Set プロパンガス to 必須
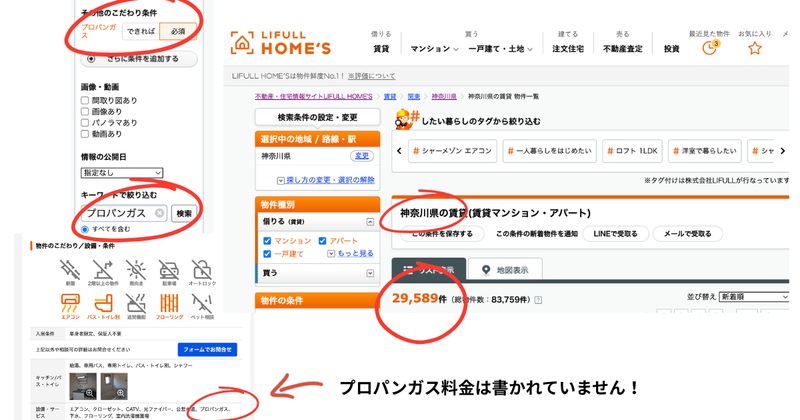The height and width of the screenshot is (420, 800). [x=178, y=31]
